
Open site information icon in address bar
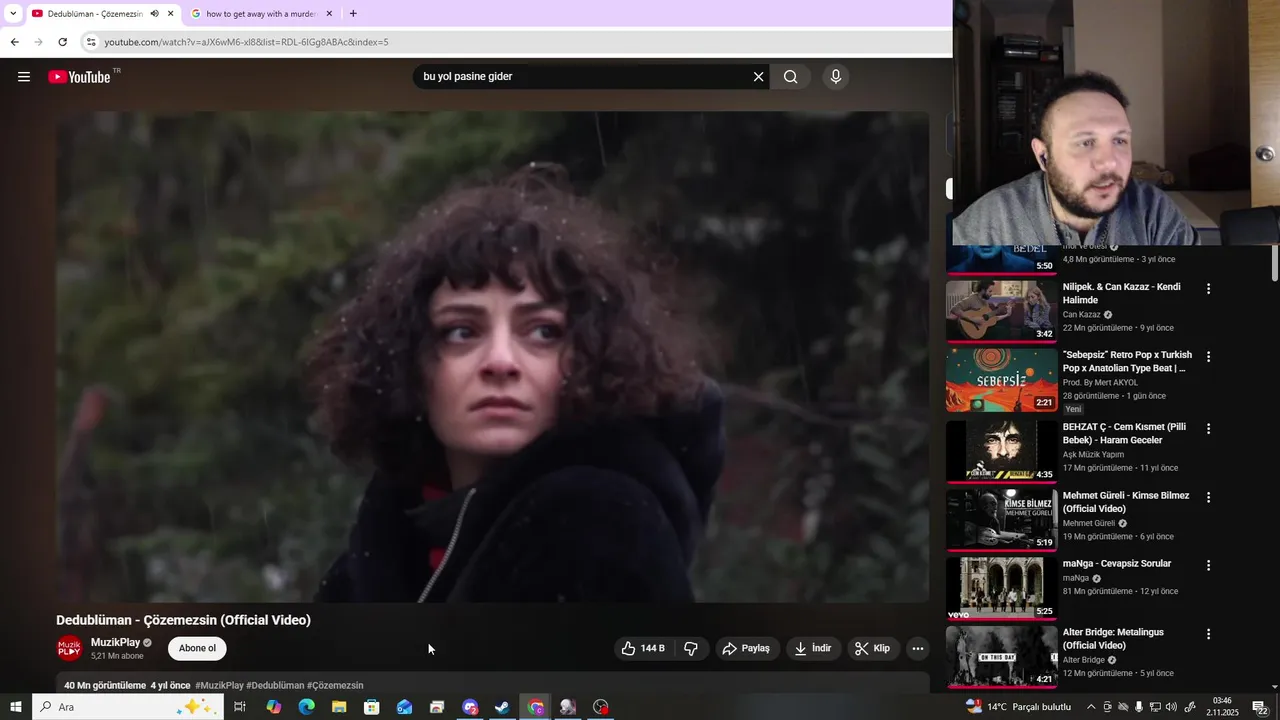pyautogui.click(x=91, y=42)
